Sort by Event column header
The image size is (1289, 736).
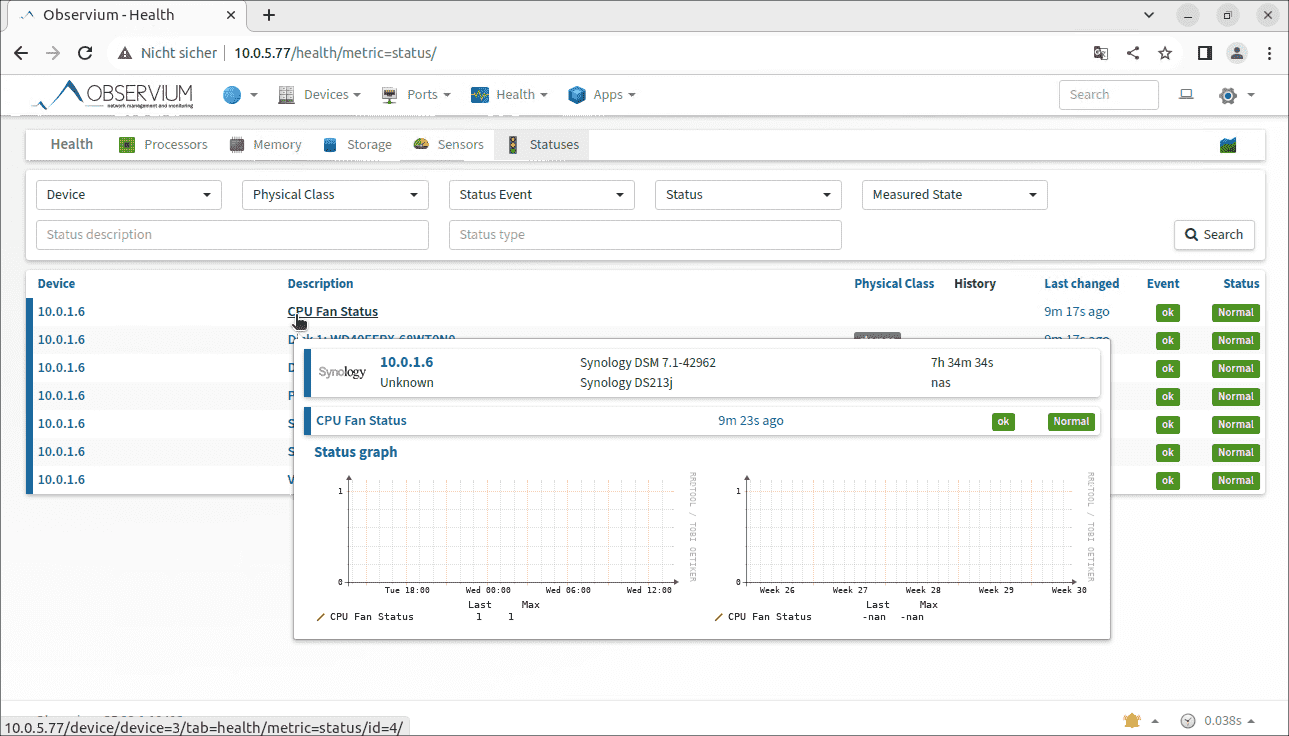[1163, 284]
